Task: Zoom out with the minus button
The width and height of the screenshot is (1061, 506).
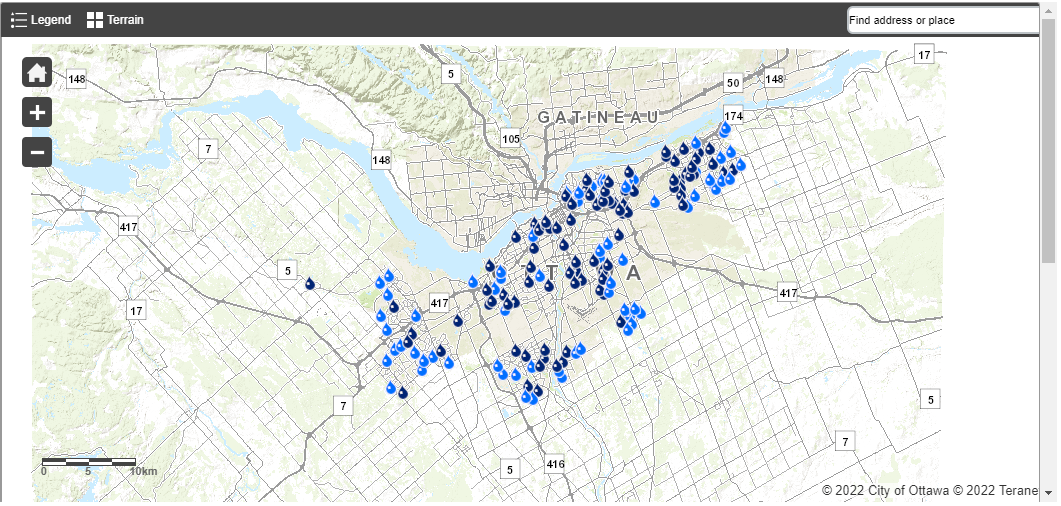Action: 37,152
